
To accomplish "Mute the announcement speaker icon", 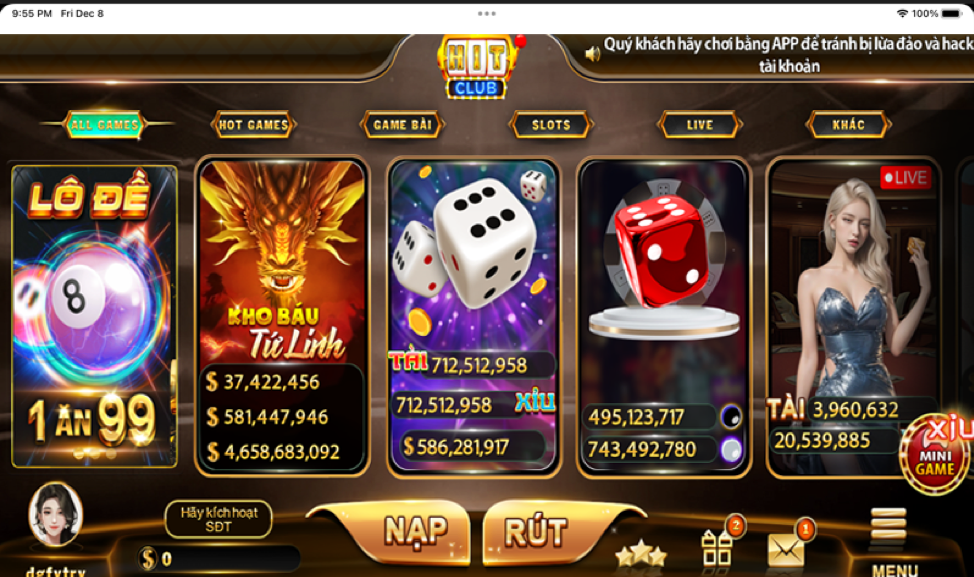I will [x=593, y=55].
